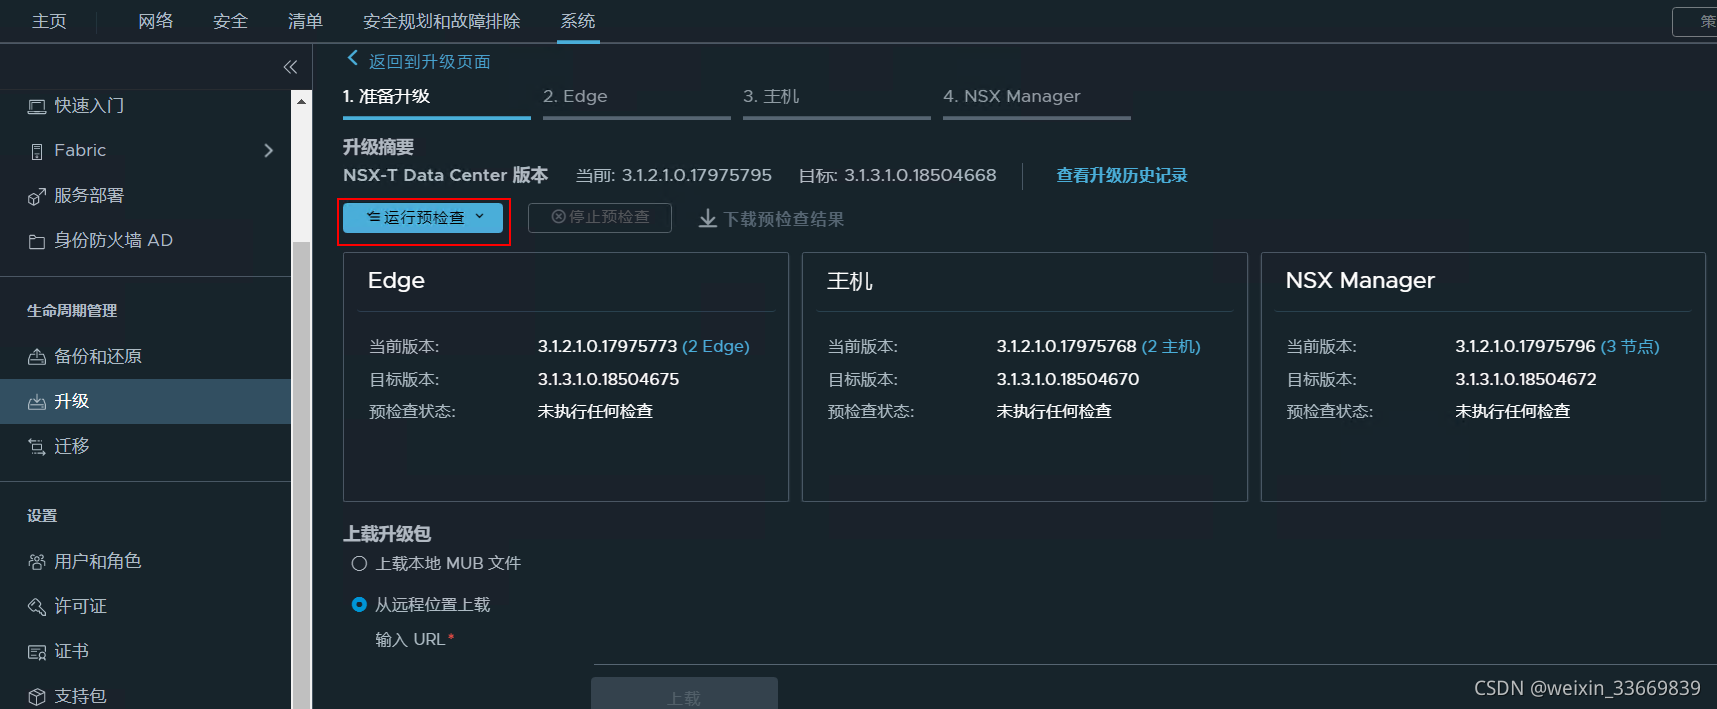The height and width of the screenshot is (709, 1717).
Task: Expand the Fabric submenu chevron
Action: 268,151
